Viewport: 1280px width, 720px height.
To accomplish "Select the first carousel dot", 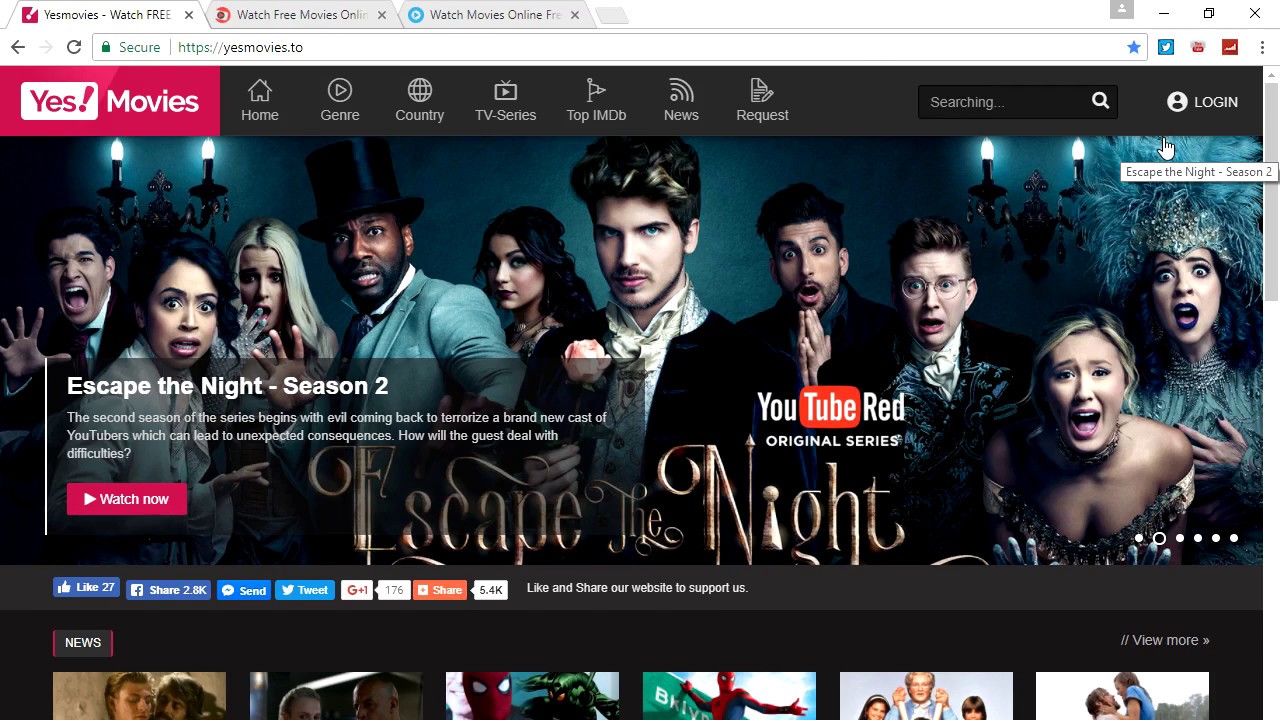I will 1139,538.
